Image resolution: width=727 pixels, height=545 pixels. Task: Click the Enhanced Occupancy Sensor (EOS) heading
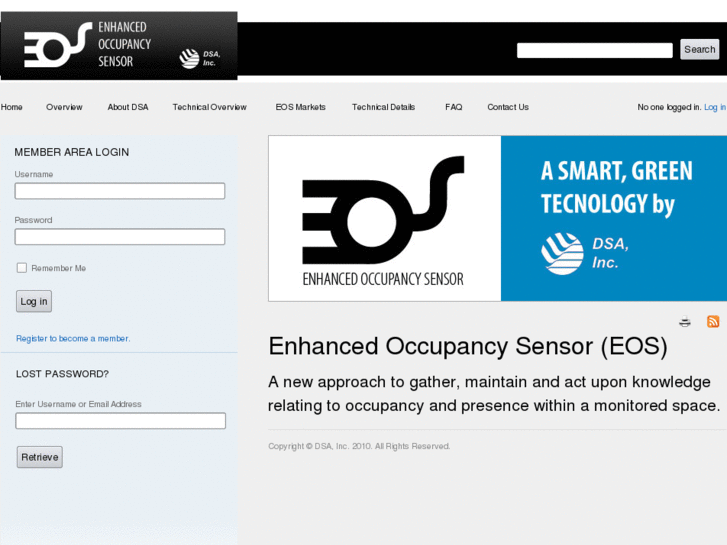[468, 346]
